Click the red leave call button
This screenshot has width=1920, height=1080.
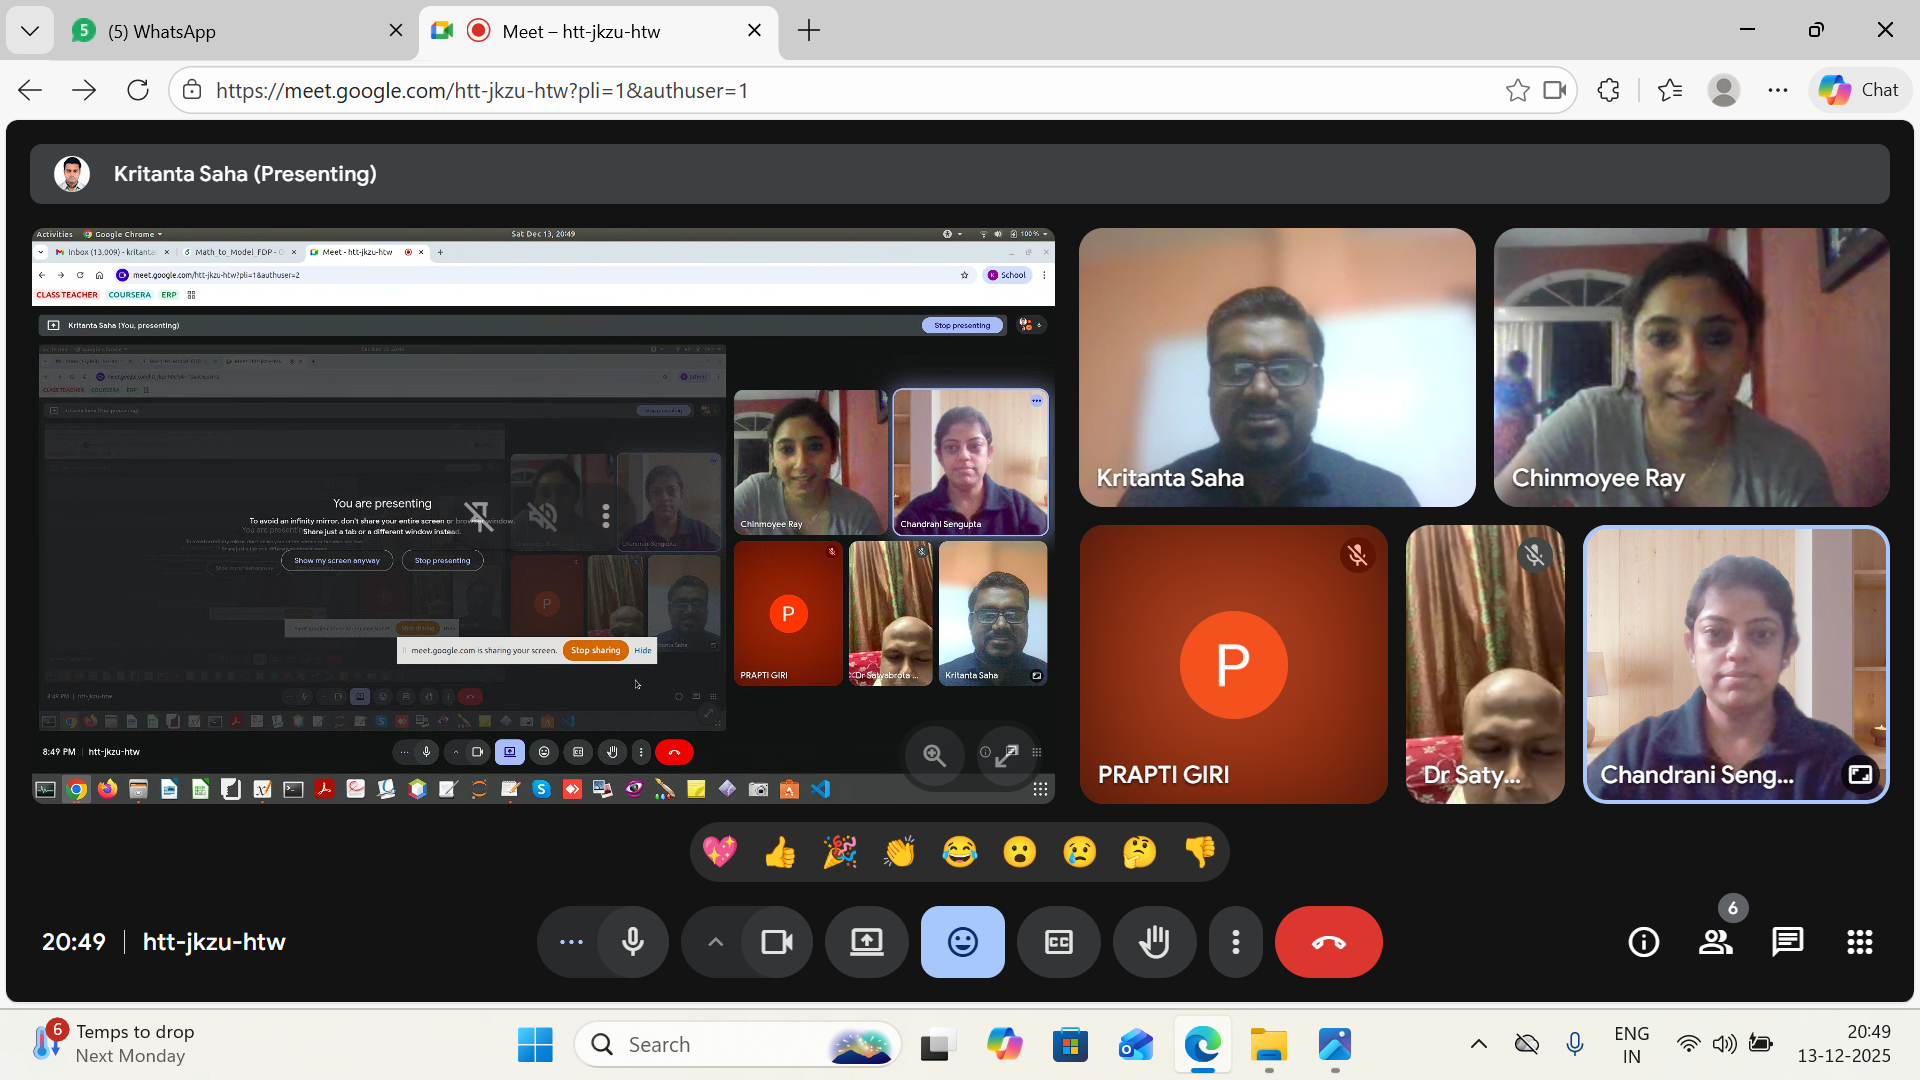pyautogui.click(x=1328, y=942)
